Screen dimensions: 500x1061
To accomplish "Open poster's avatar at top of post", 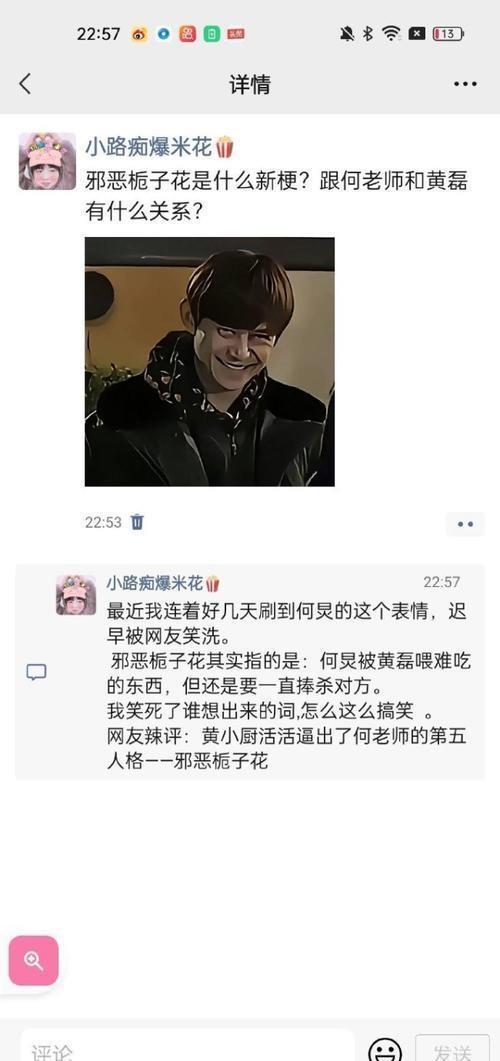I will click(47, 161).
